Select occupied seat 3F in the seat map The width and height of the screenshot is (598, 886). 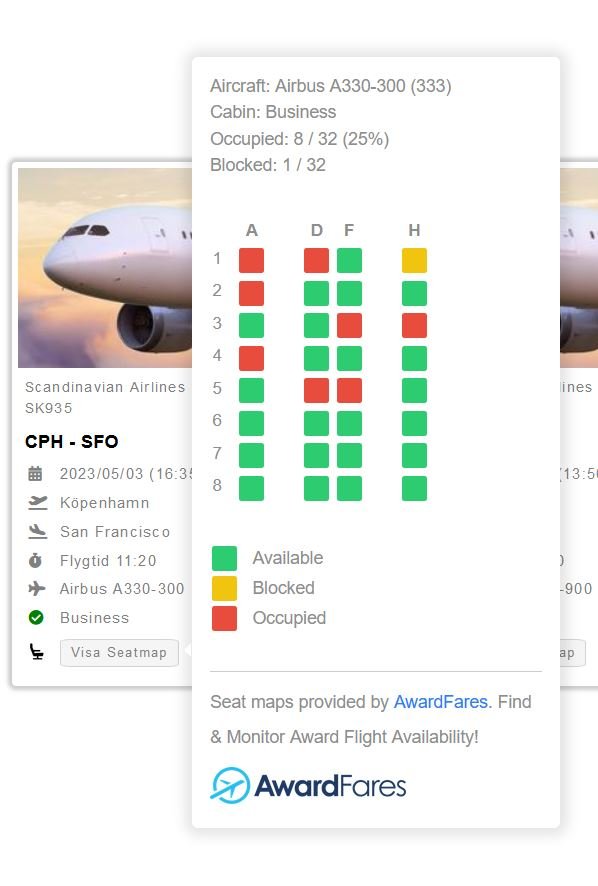[x=349, y=325]
